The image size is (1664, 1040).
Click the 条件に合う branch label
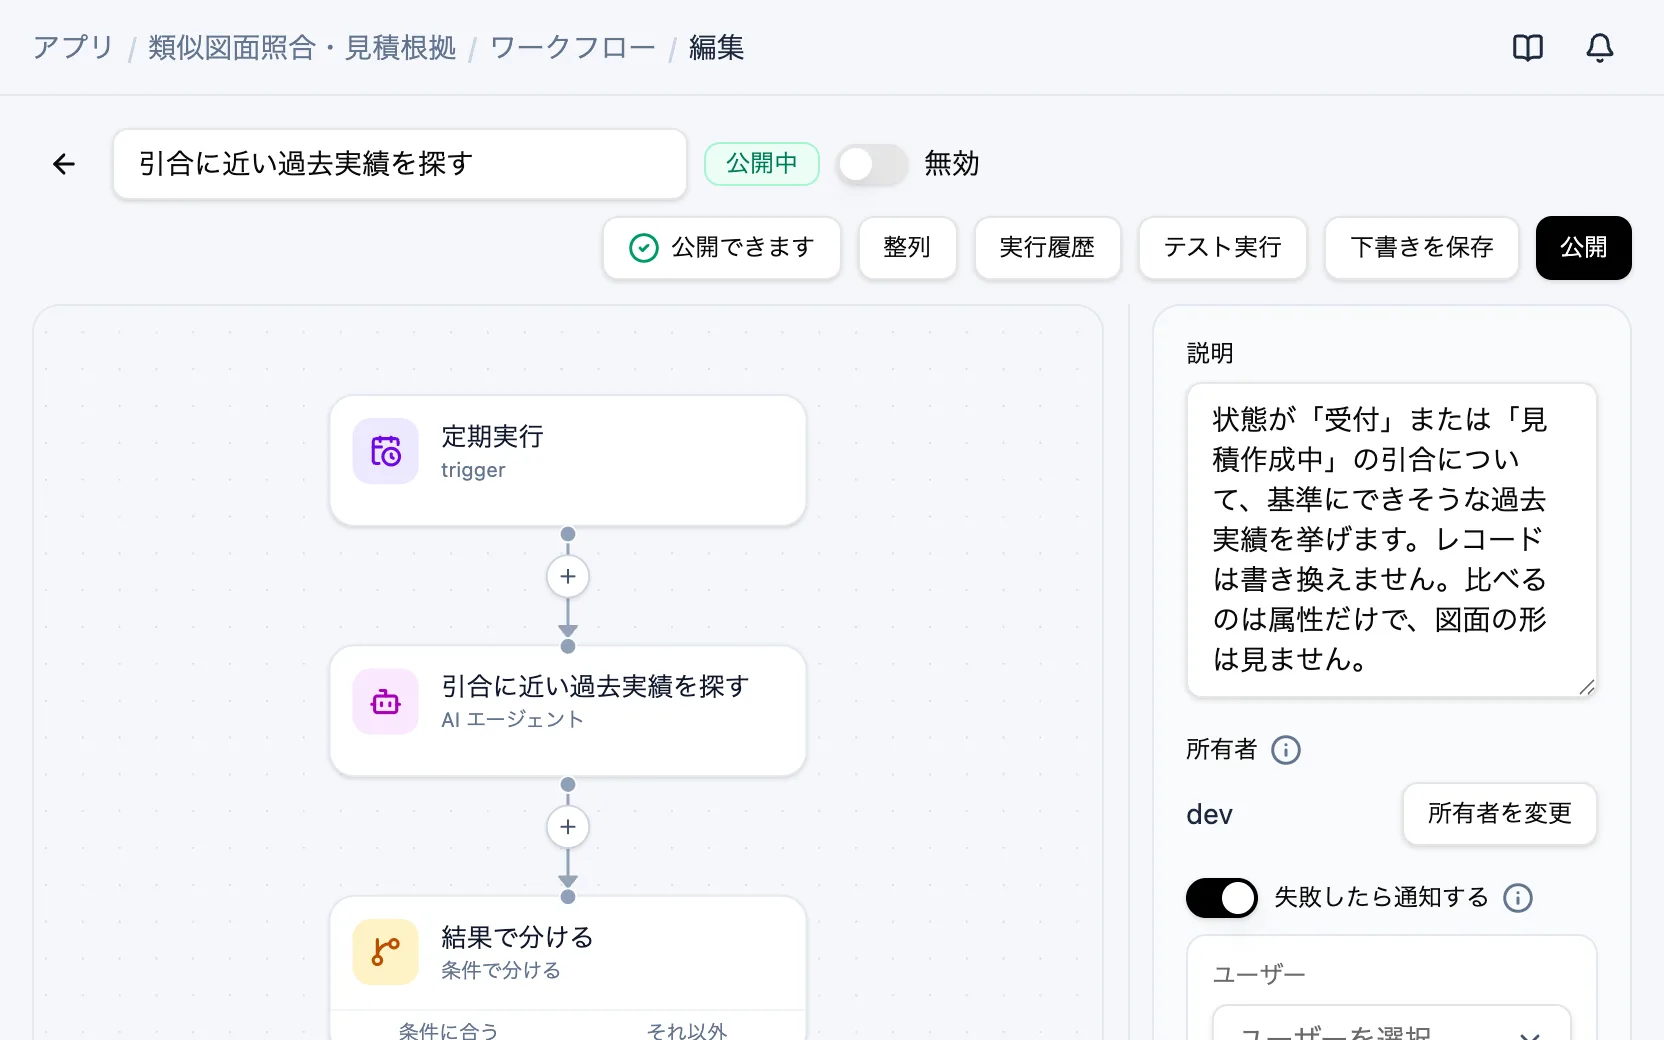point(448,1031)
